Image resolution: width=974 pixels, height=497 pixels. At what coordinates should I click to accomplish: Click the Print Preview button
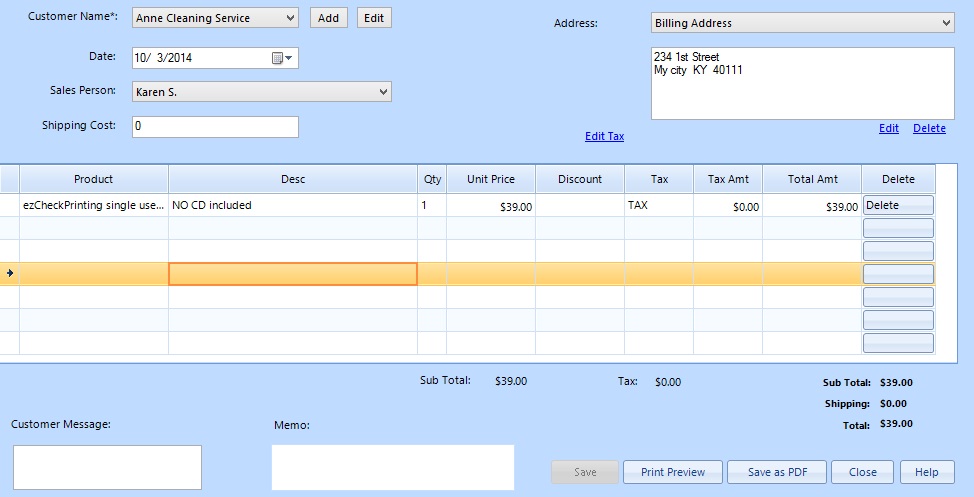(673, 472)
